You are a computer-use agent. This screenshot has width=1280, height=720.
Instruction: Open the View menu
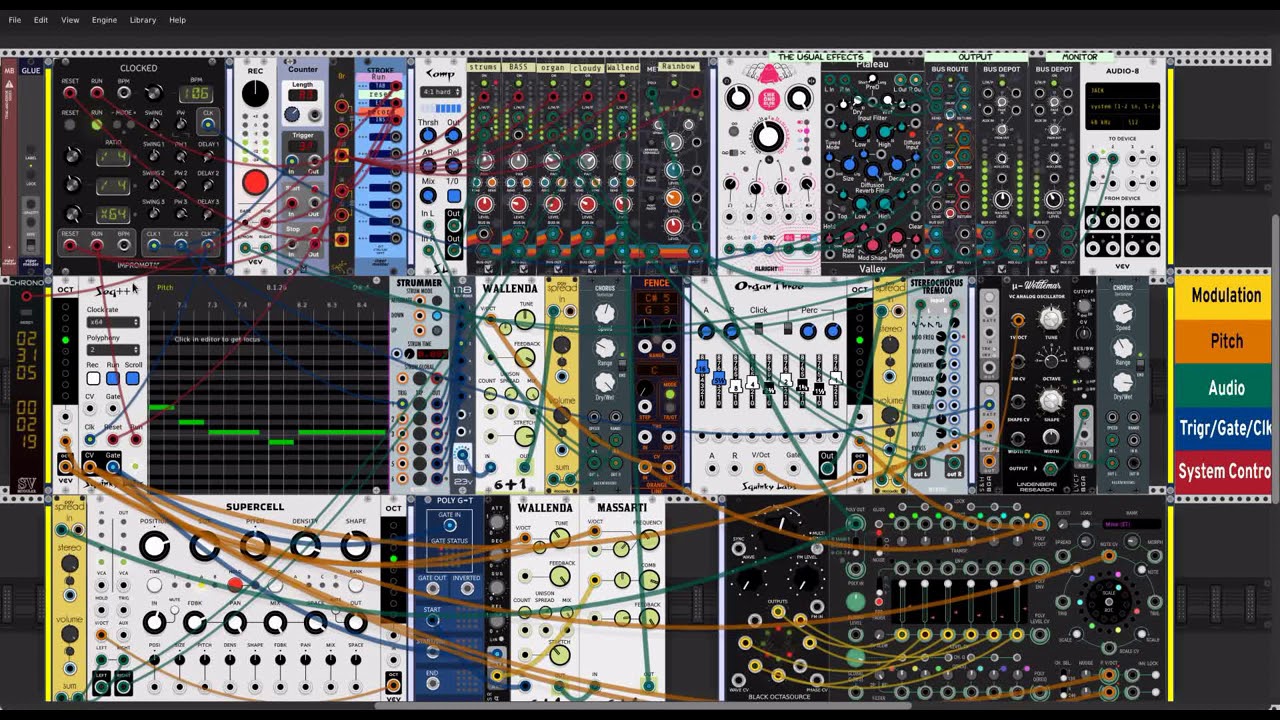pyautogui.click(x=70, y=20)
